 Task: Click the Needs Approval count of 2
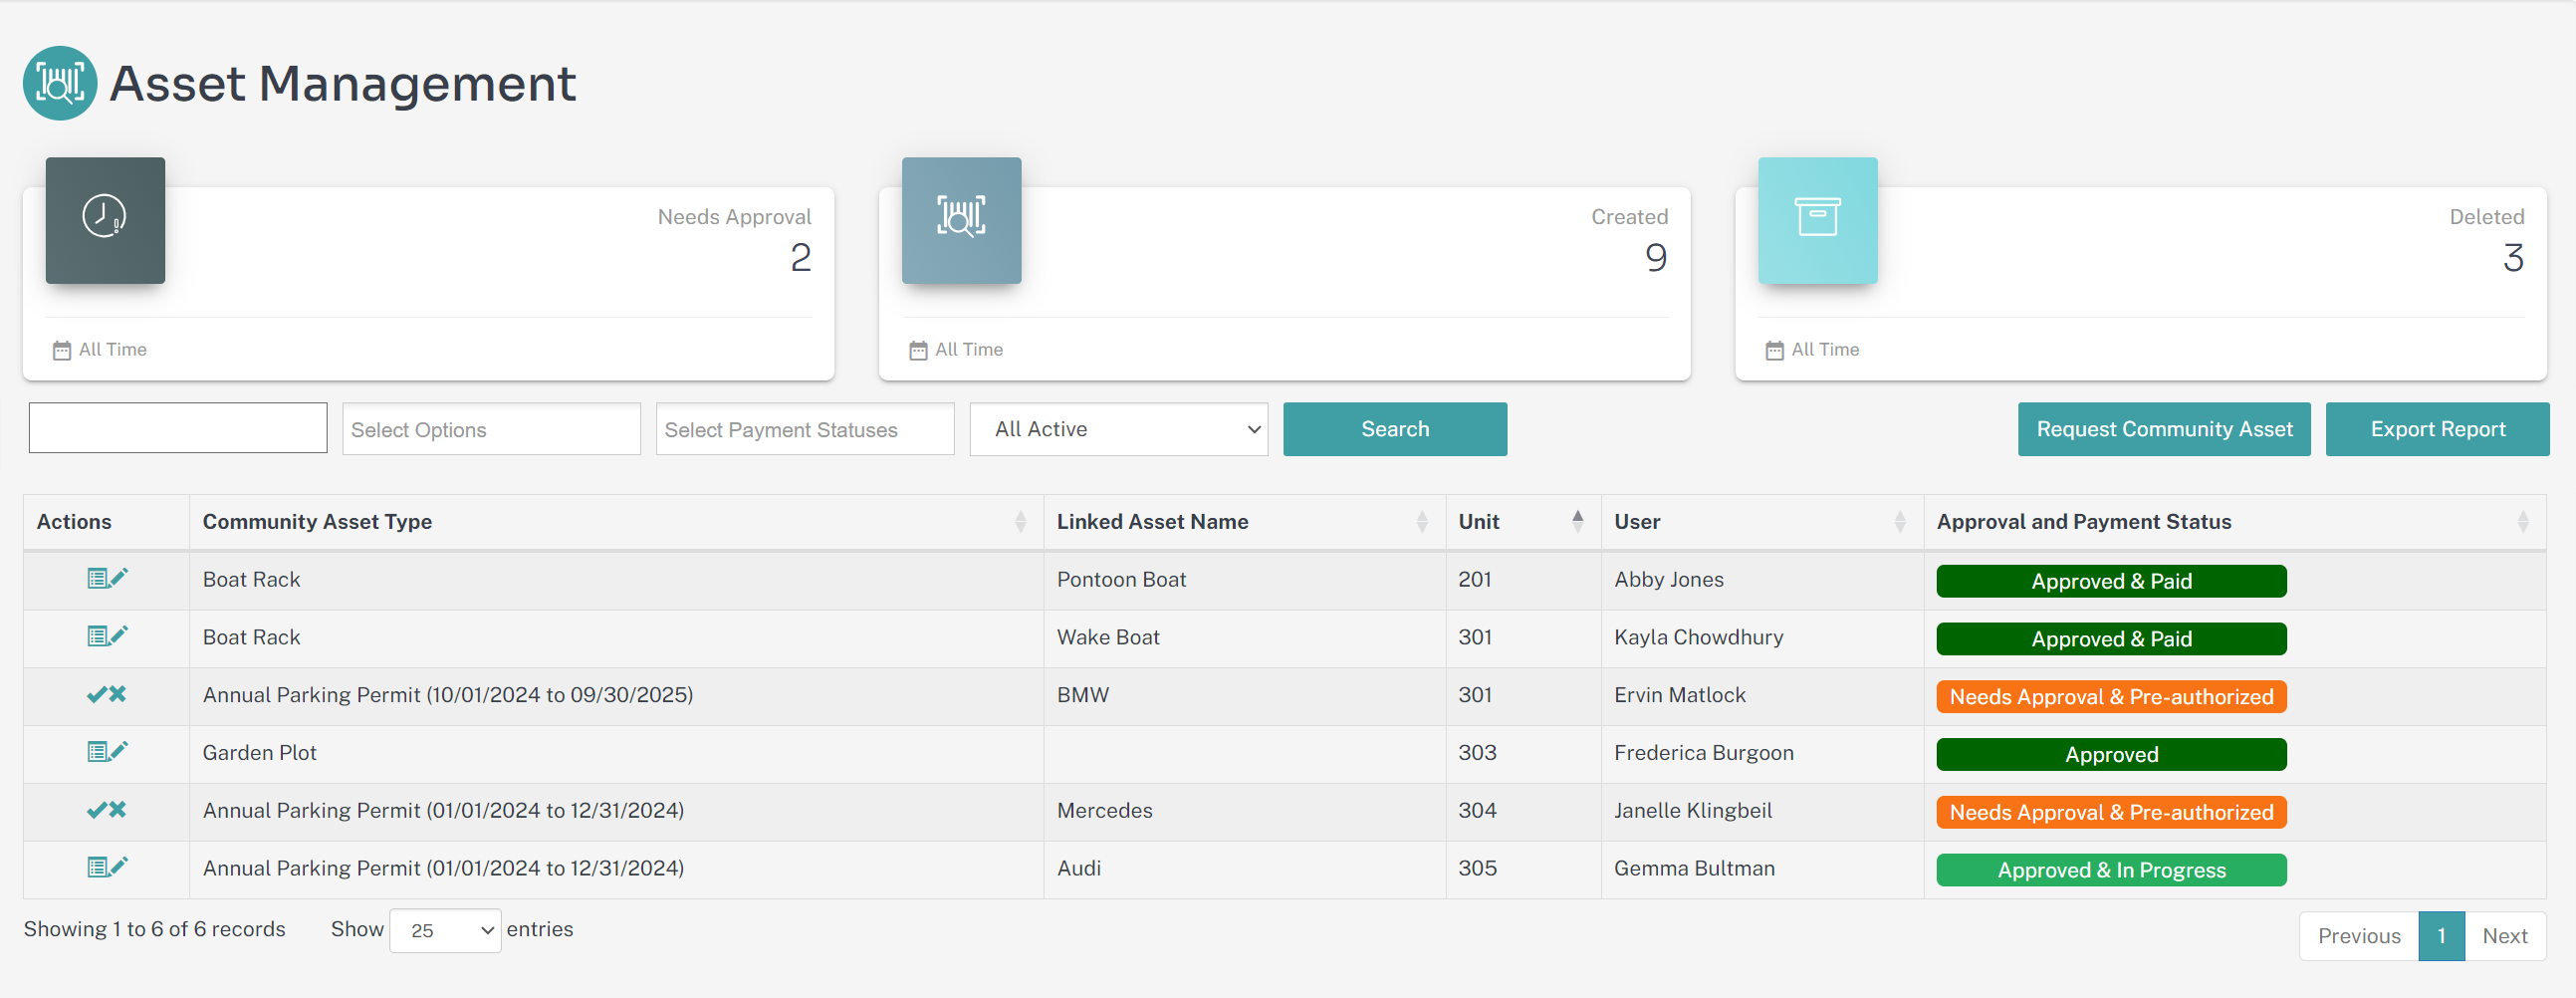point(800,258)
